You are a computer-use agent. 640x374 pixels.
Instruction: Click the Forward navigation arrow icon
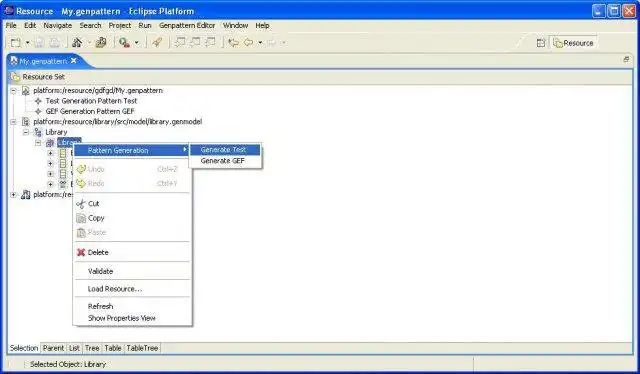click(x=271, y=42)
